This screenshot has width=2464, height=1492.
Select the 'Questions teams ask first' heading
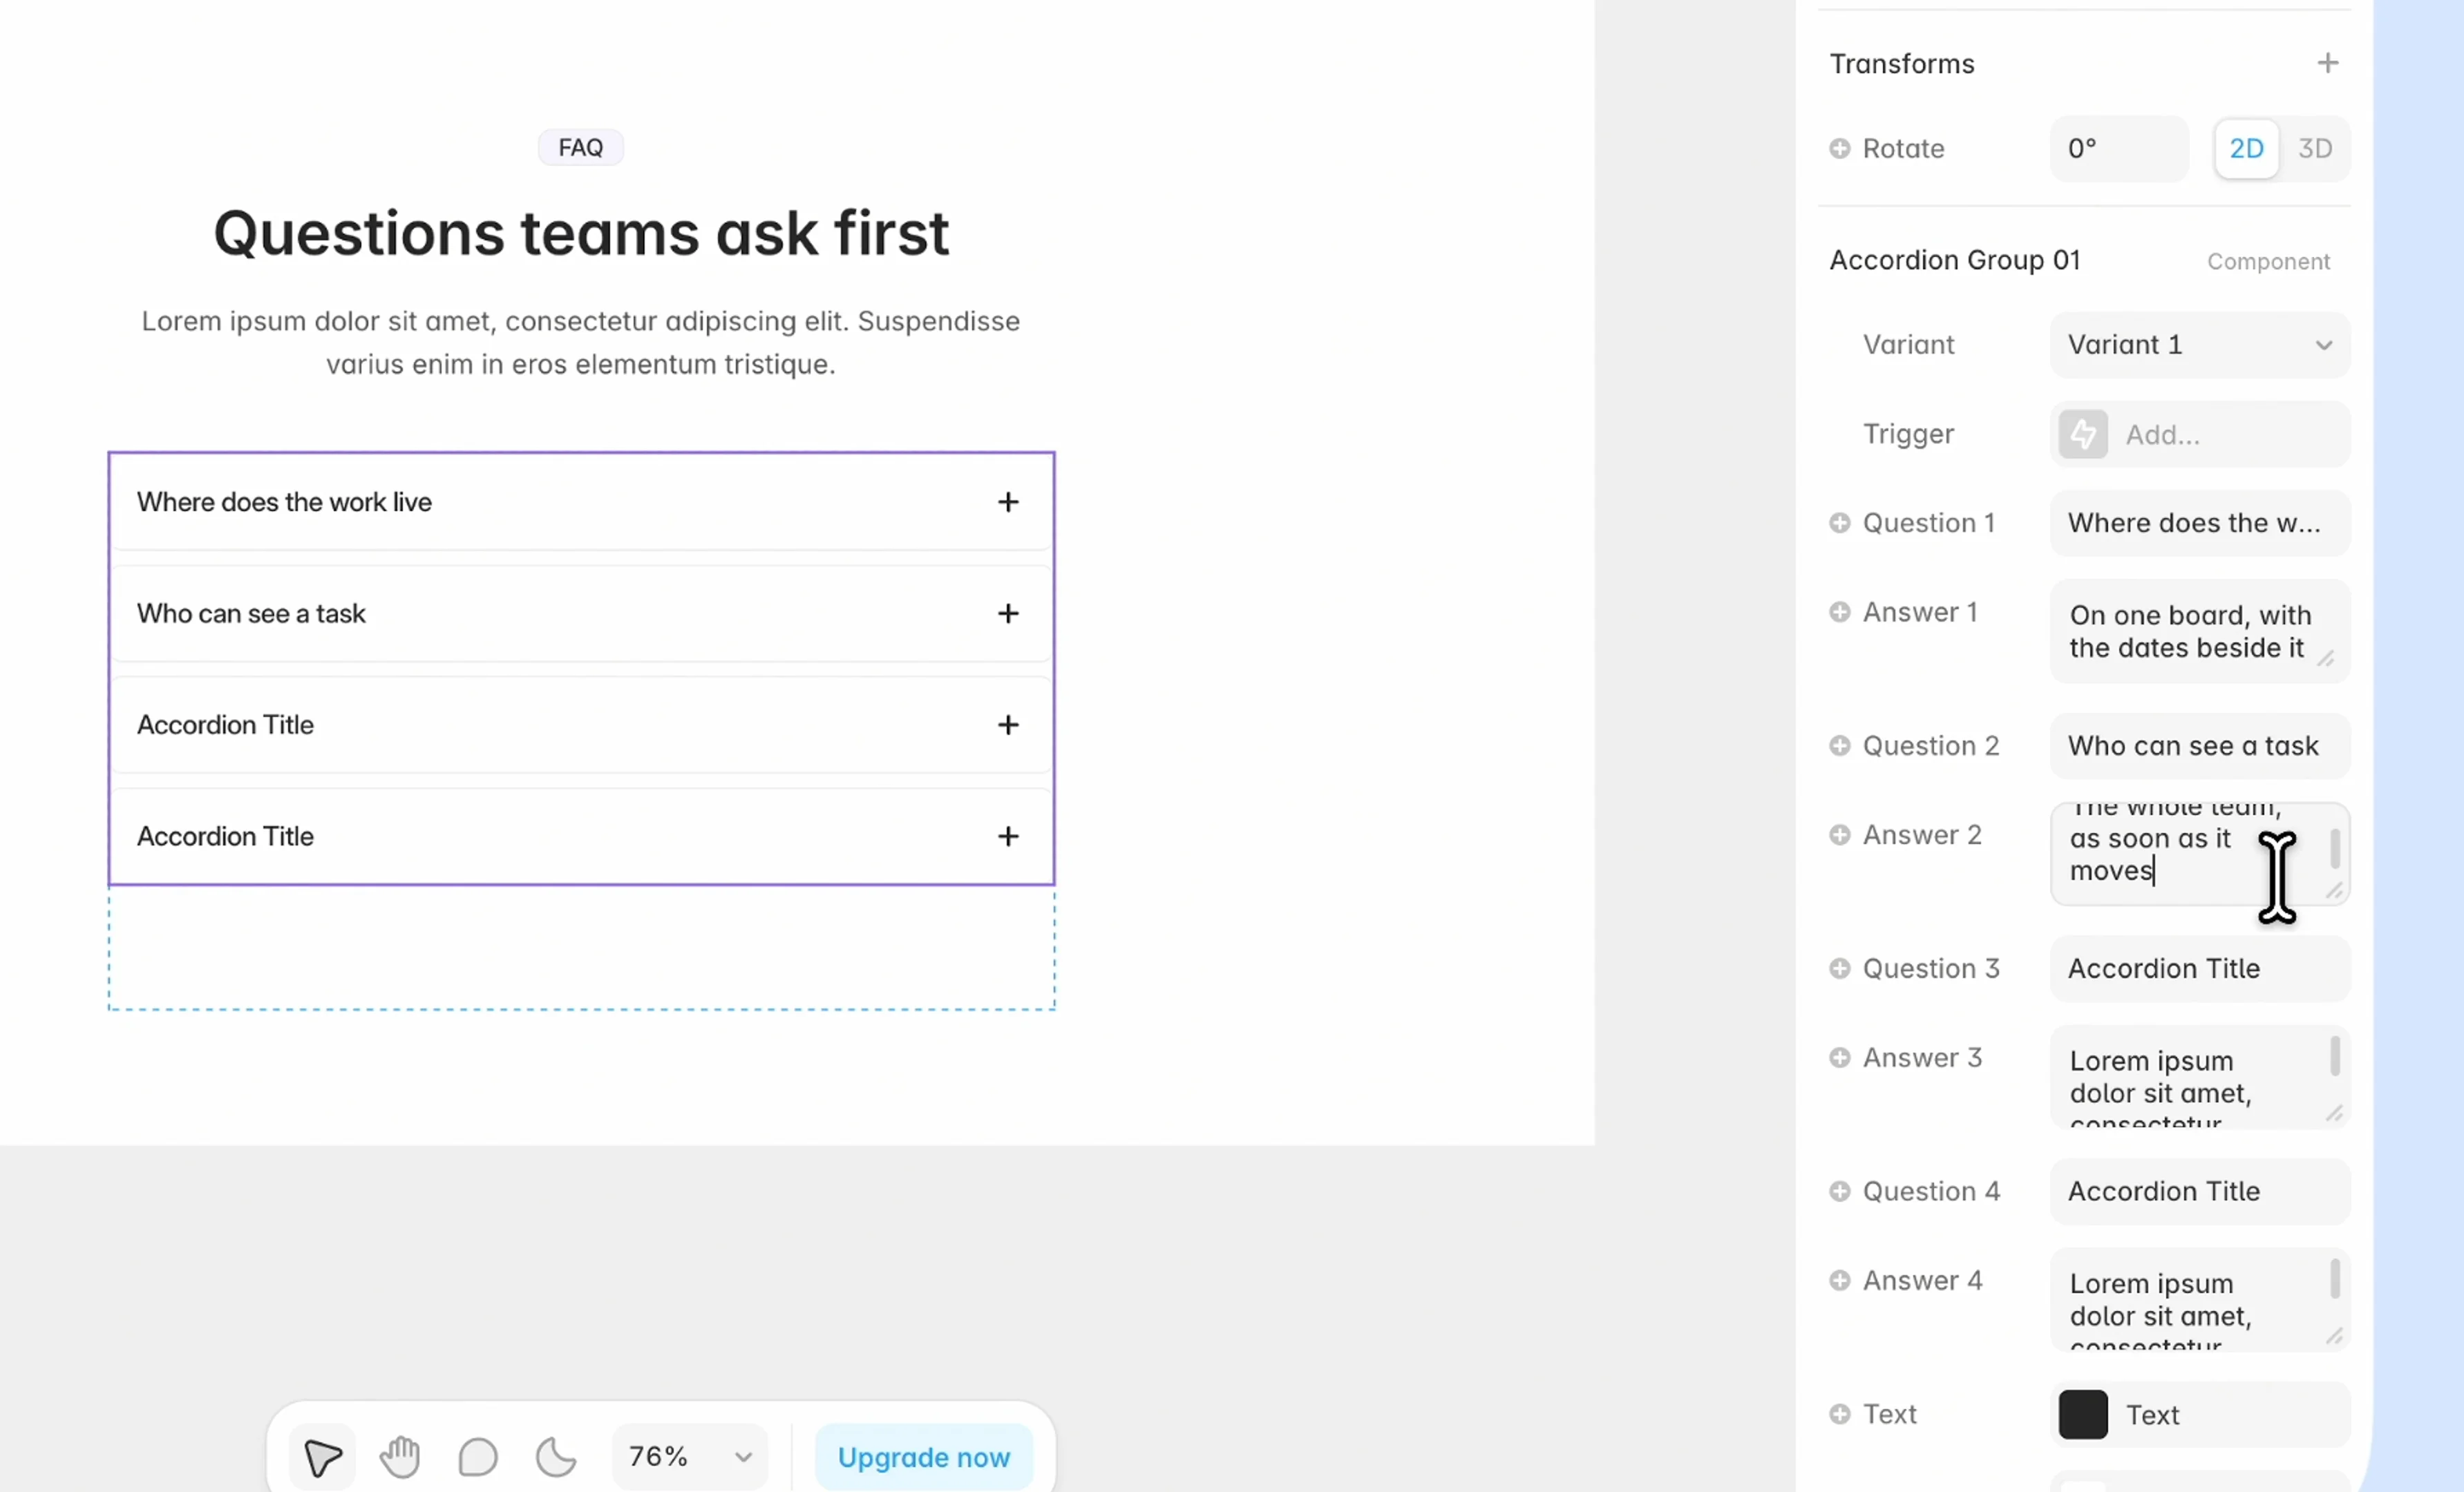point(581,233)
